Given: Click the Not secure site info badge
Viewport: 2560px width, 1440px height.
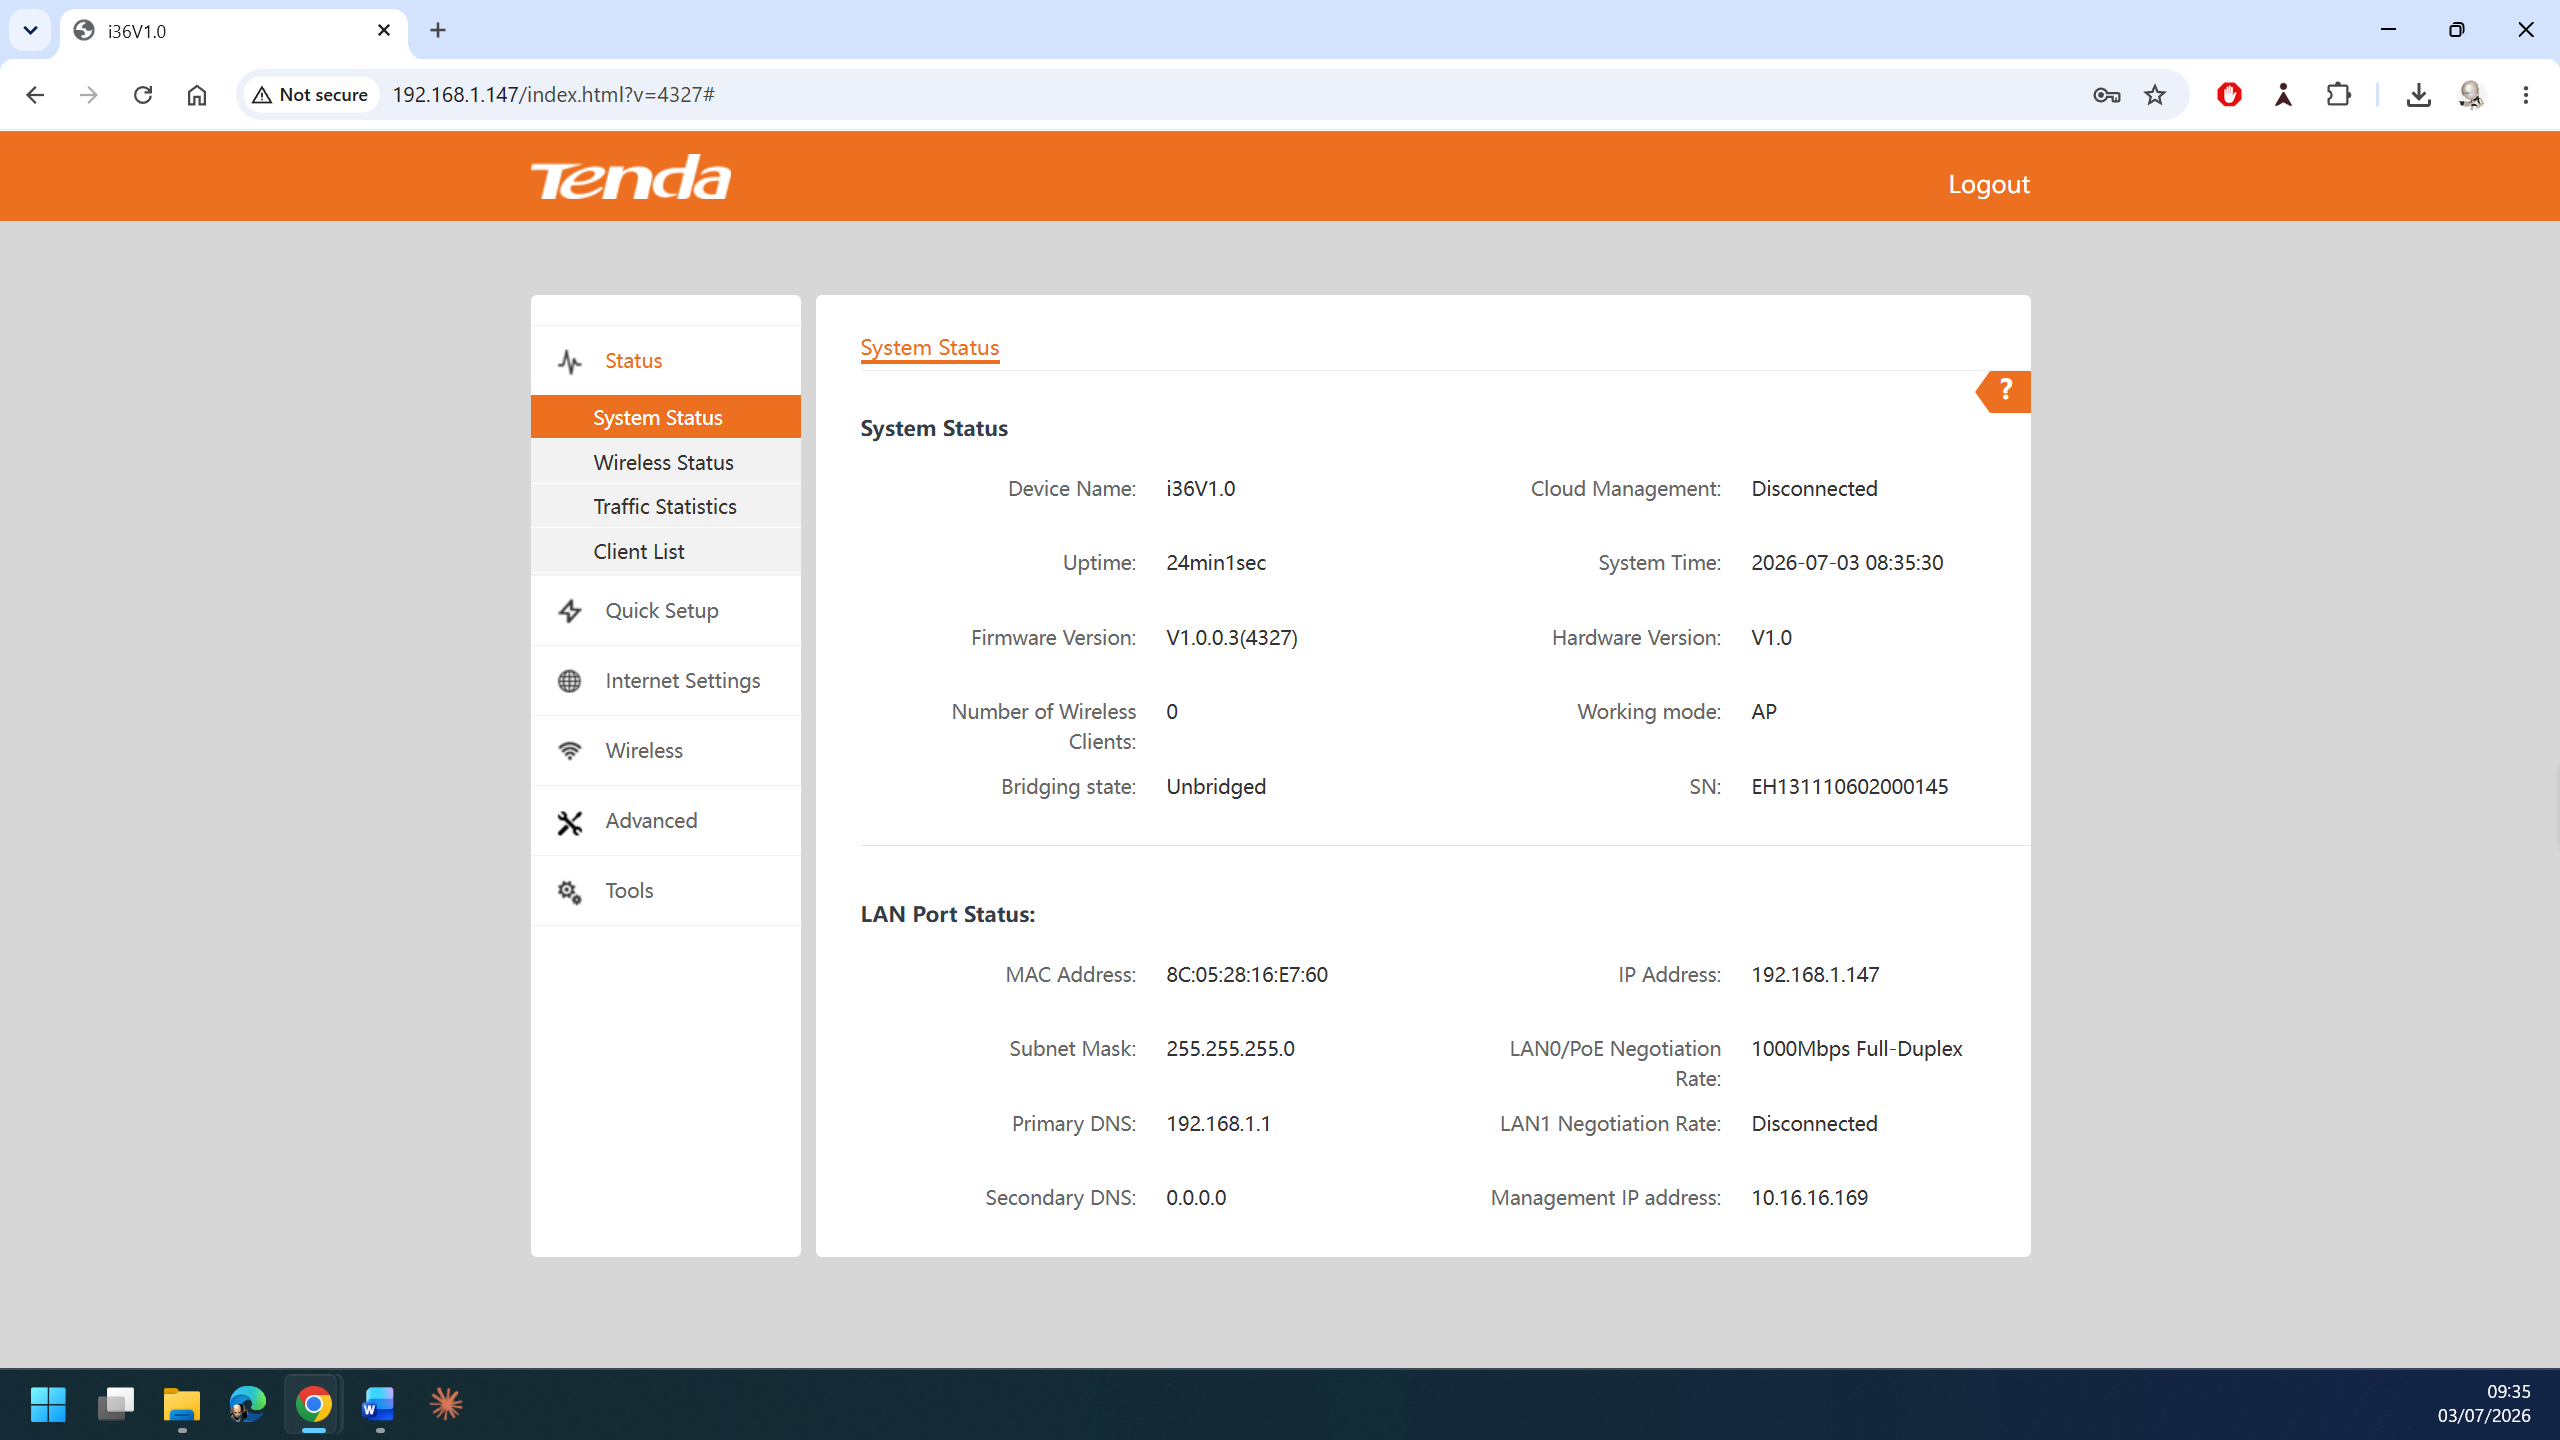Looking at the screenshot, I should tap(311, 95).
